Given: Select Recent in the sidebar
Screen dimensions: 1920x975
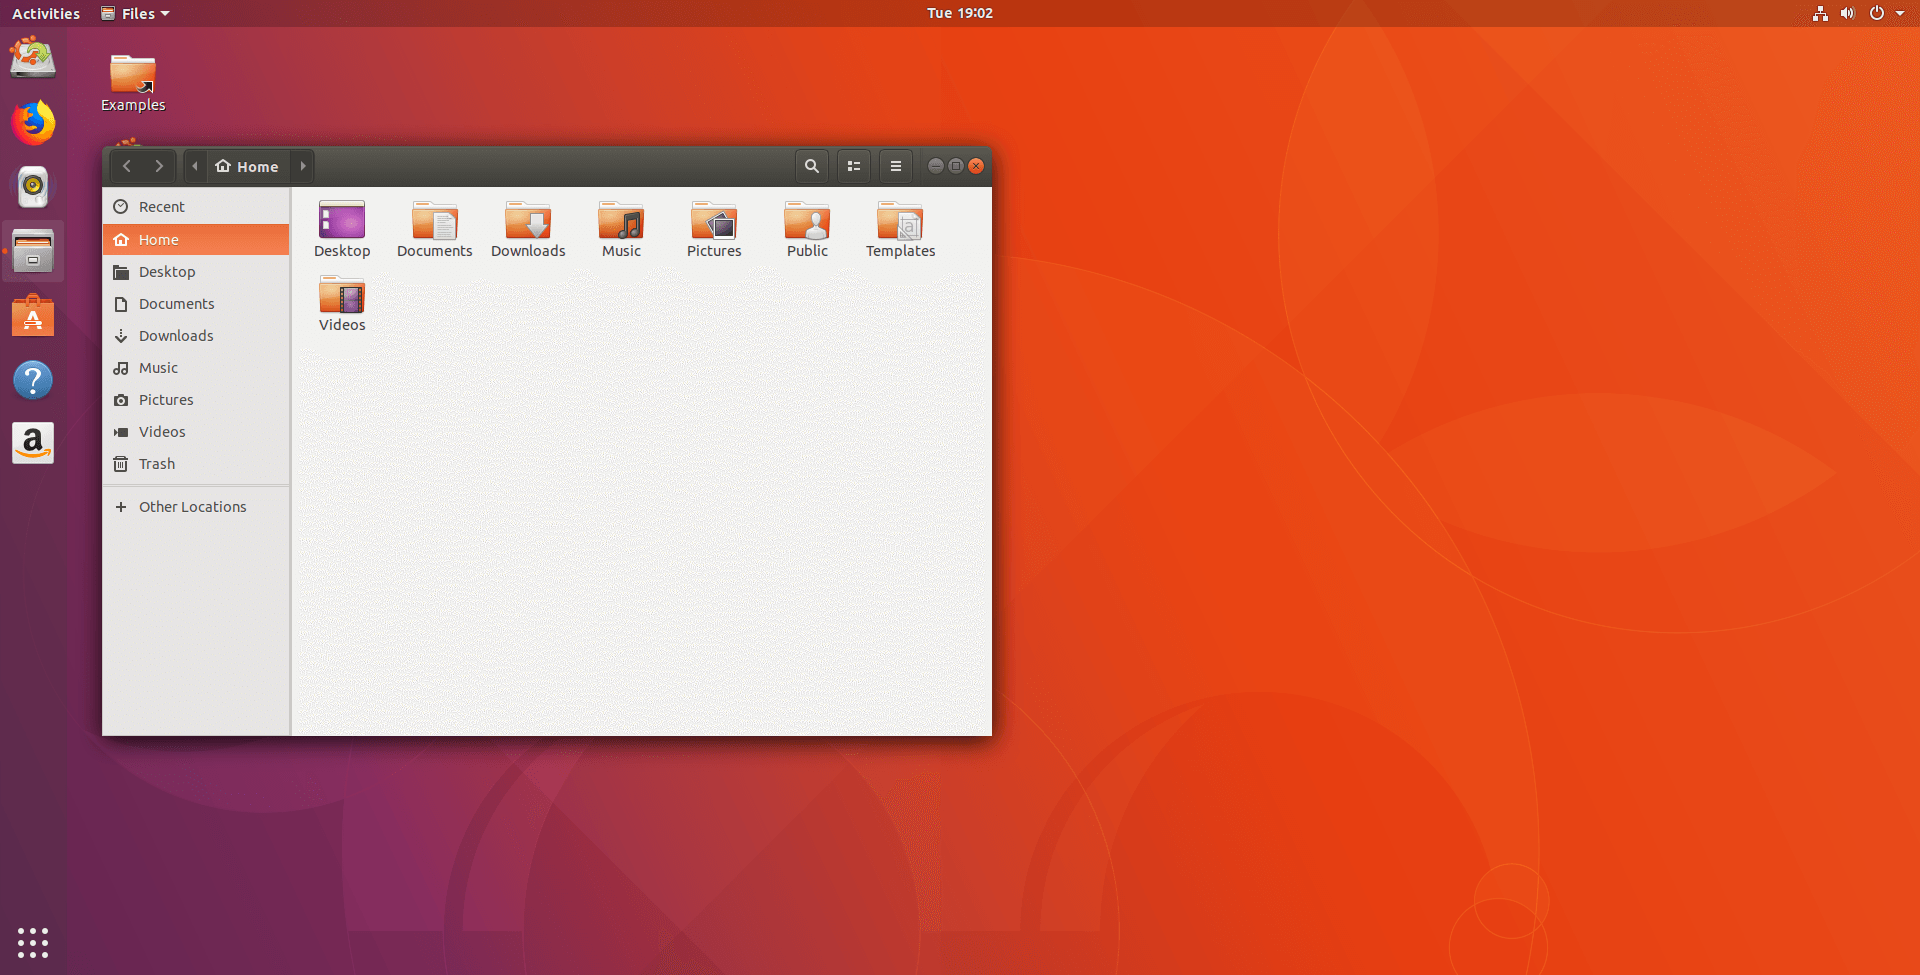Looking at the screenshot, I should click(196, 207).
